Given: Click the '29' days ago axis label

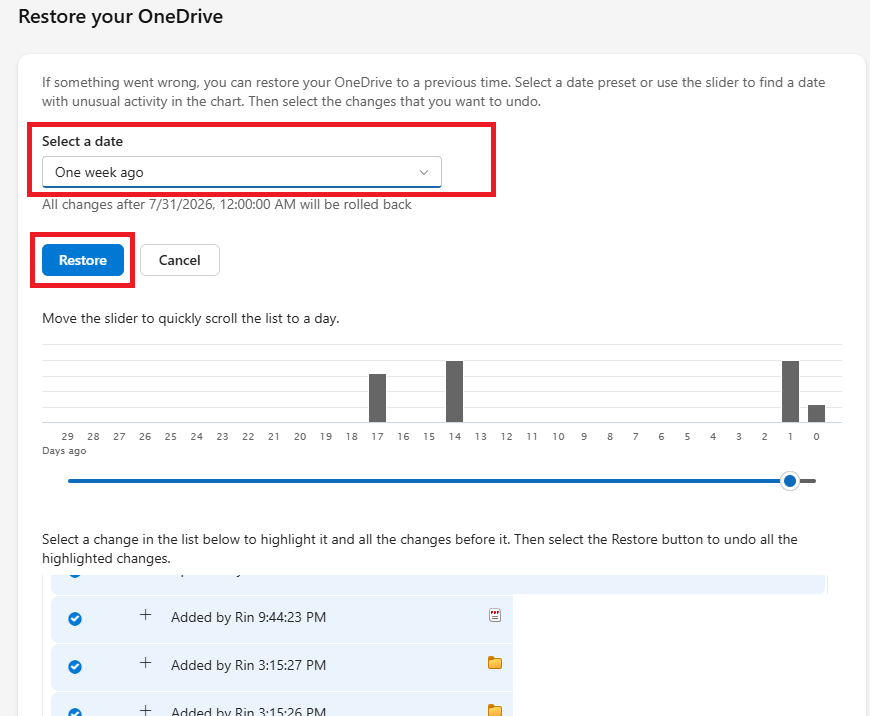Looking at the screenshot, I should [68, 437].
